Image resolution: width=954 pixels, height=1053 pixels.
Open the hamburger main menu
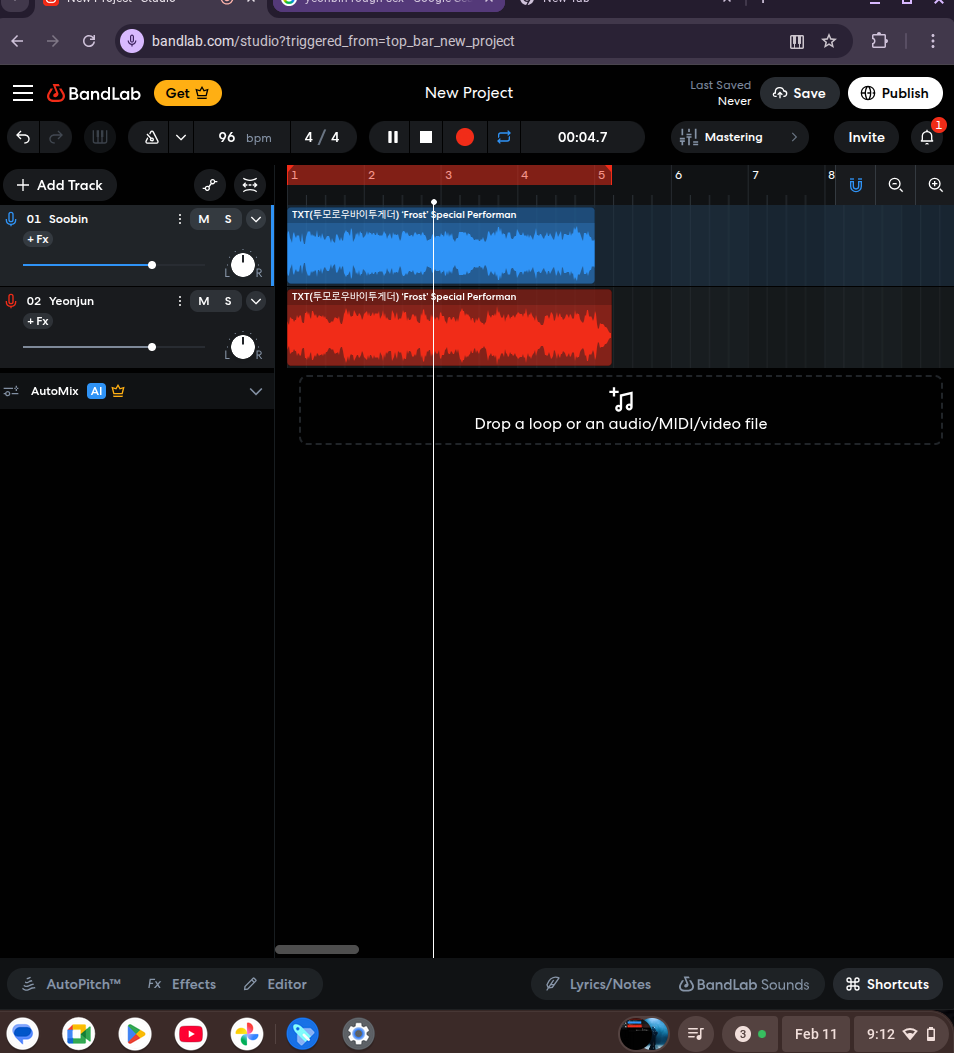(x=23, y=93)
